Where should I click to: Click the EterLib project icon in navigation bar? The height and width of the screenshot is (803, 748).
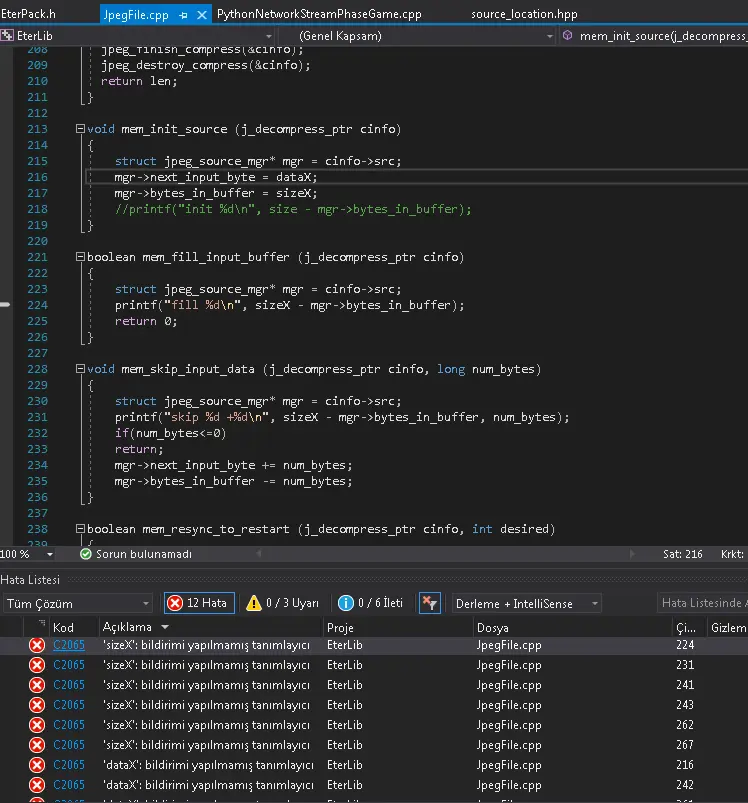[8, 36]
